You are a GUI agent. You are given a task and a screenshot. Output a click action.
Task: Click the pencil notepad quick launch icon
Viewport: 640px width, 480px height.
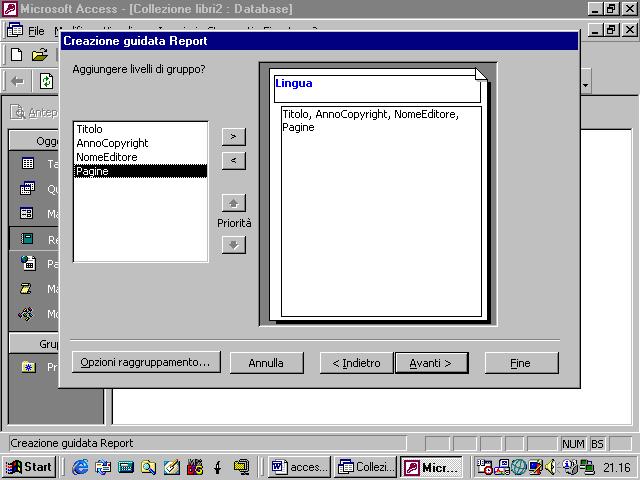pyautogui.click(x=171, y=467)
